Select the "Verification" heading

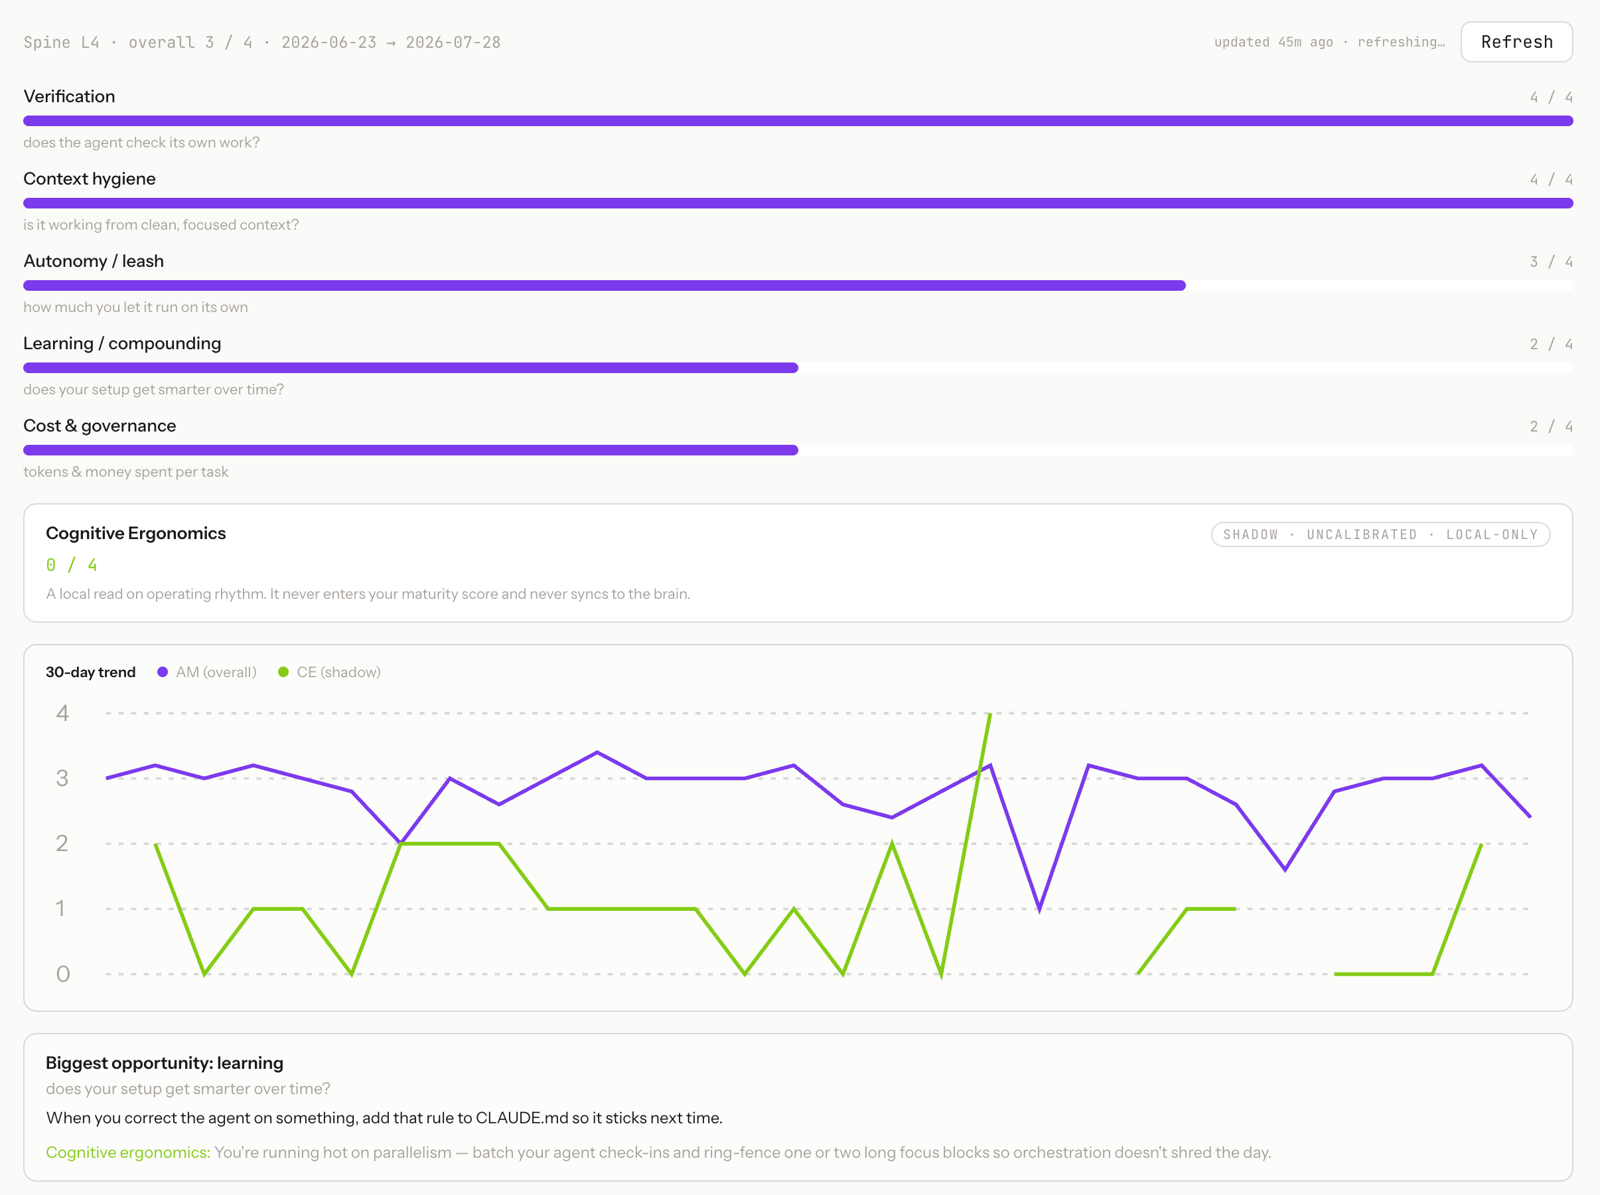69,96
